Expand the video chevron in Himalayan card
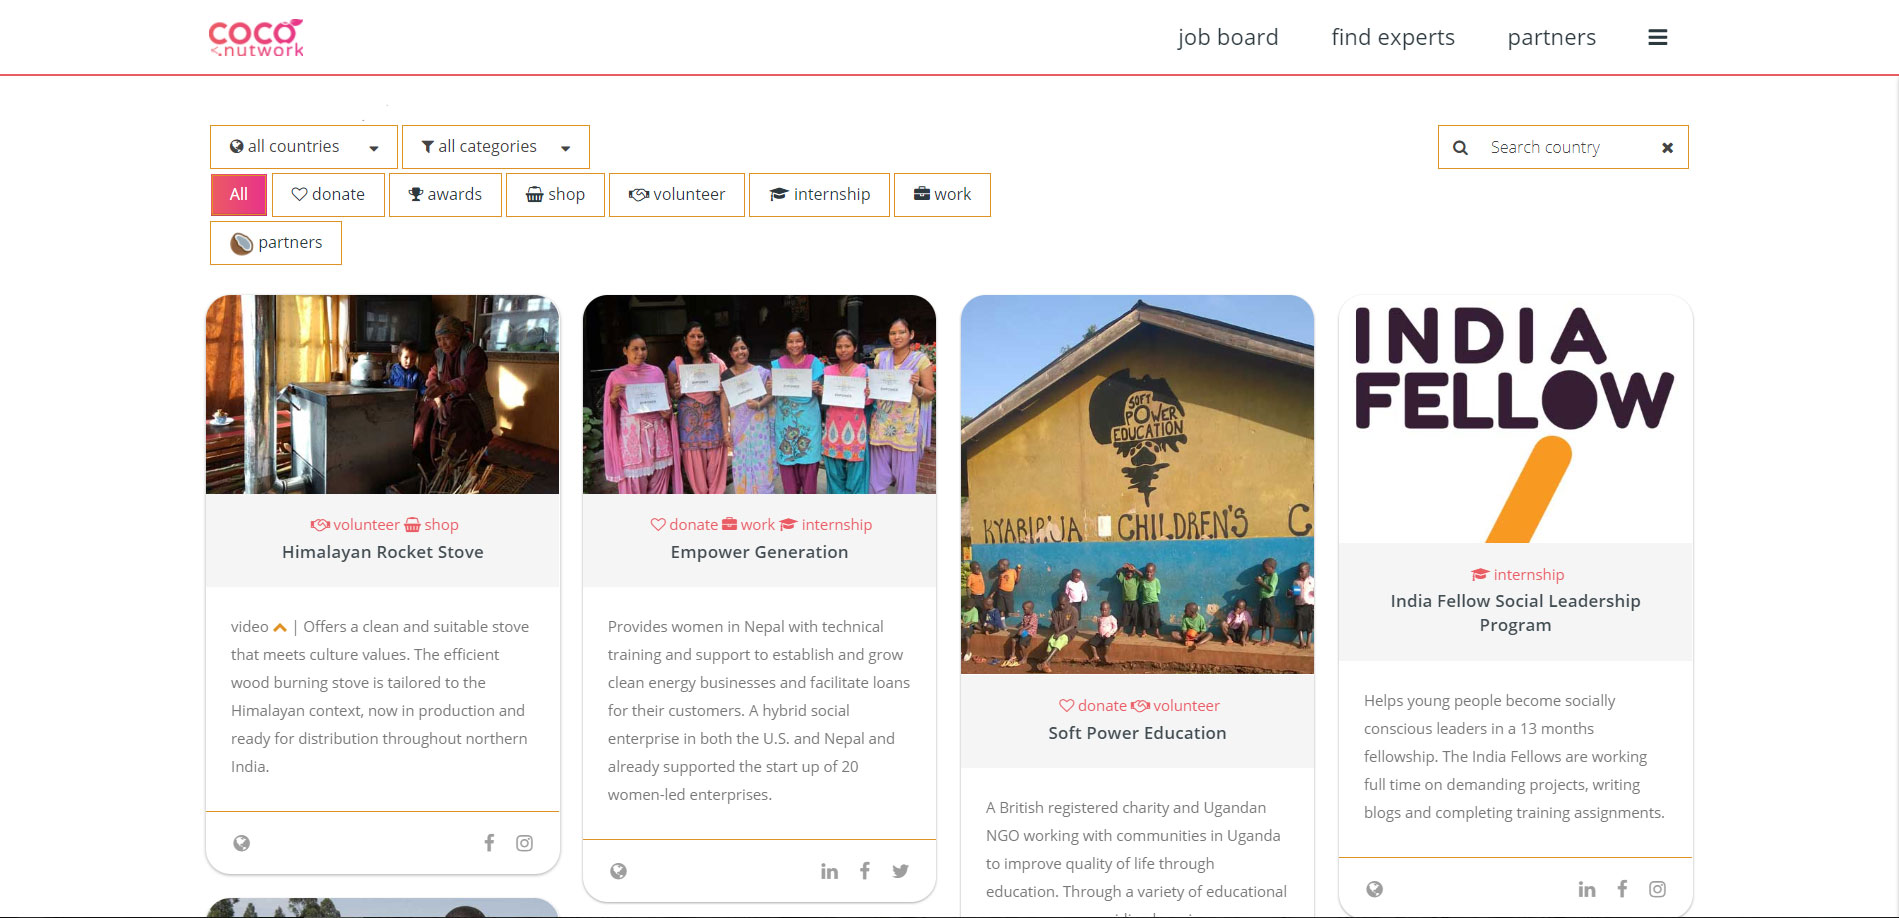Viewport: 1899px width, 918px height. coord(280,627)
